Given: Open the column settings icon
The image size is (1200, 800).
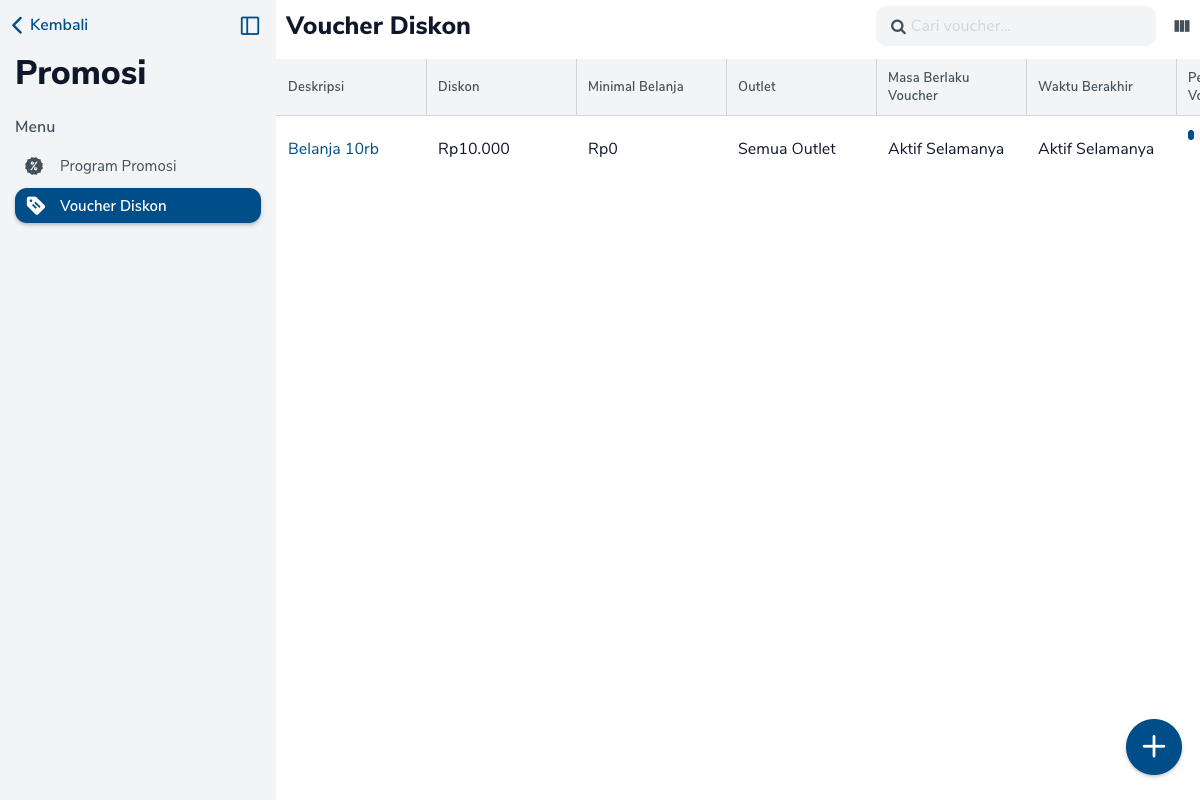Looking at the screenshot, I should pyautogui.click(x=1182, y=26).
